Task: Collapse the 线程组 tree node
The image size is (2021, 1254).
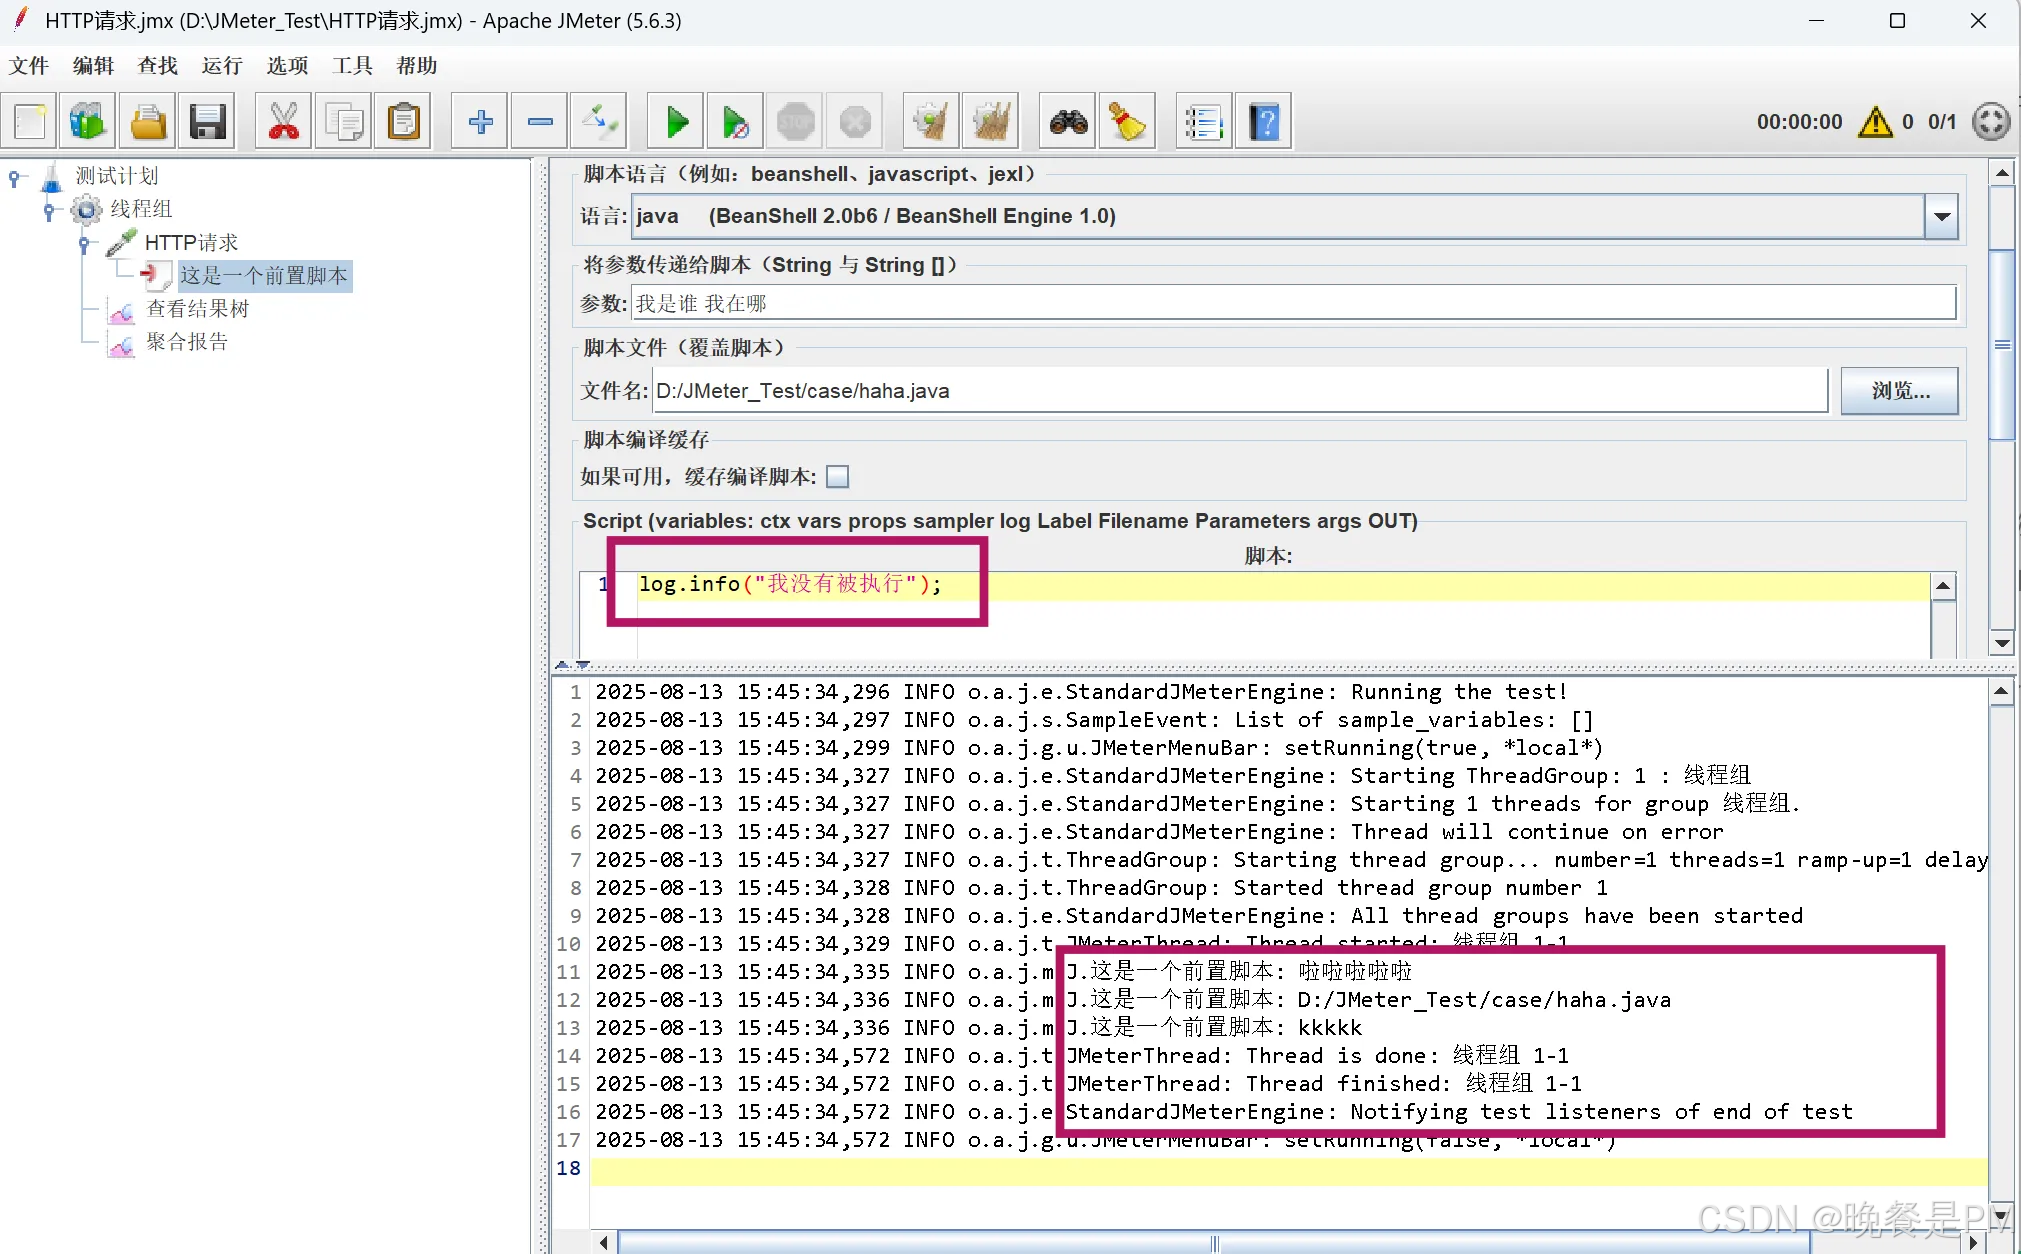Action: (x=48, y=211)
